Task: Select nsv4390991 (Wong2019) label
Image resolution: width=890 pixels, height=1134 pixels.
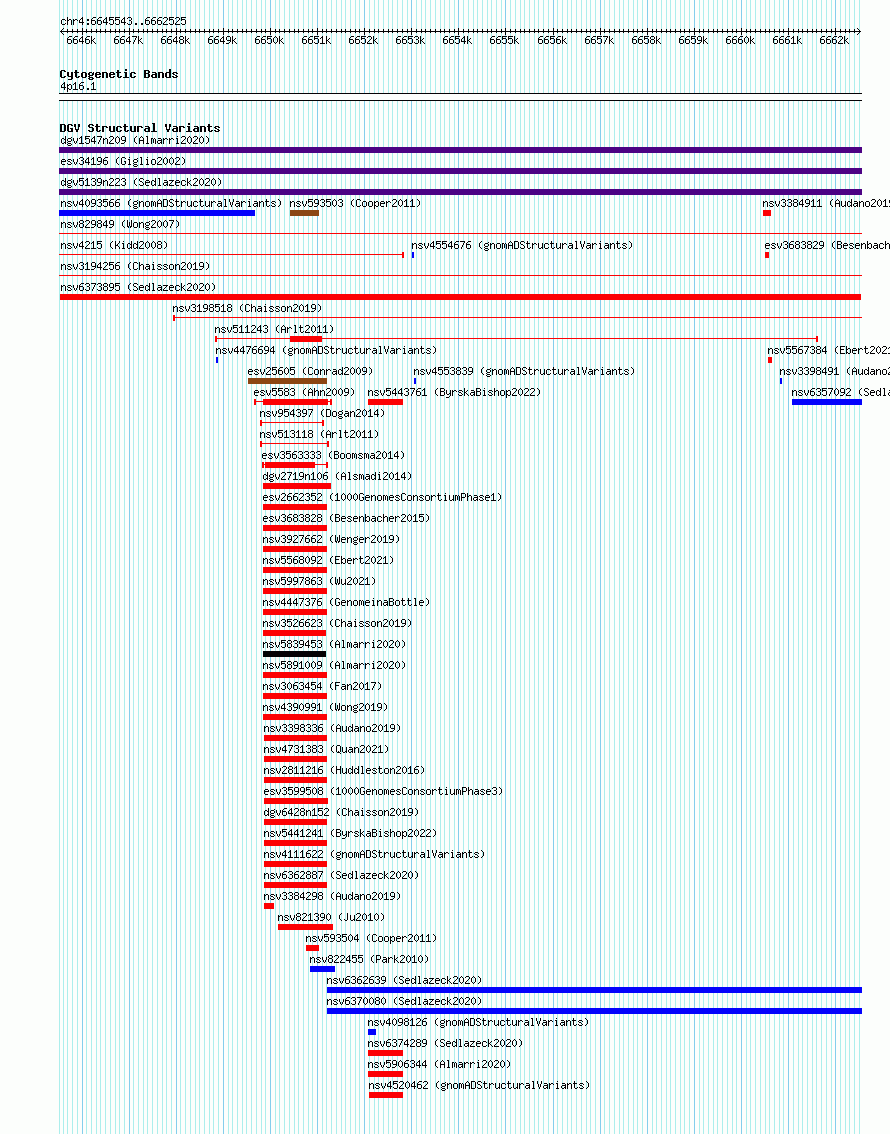Action: tap(326, 707)
